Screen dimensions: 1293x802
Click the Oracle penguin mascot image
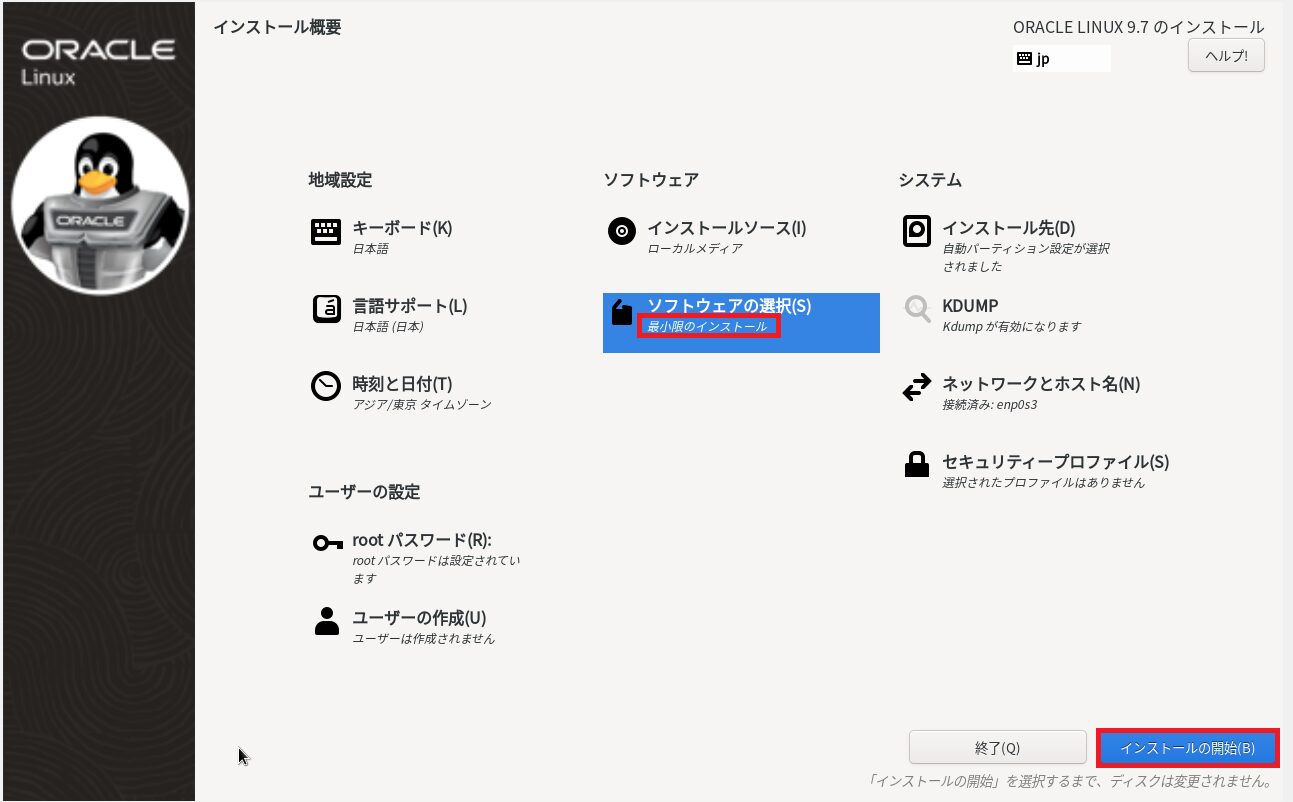point(100,213)
